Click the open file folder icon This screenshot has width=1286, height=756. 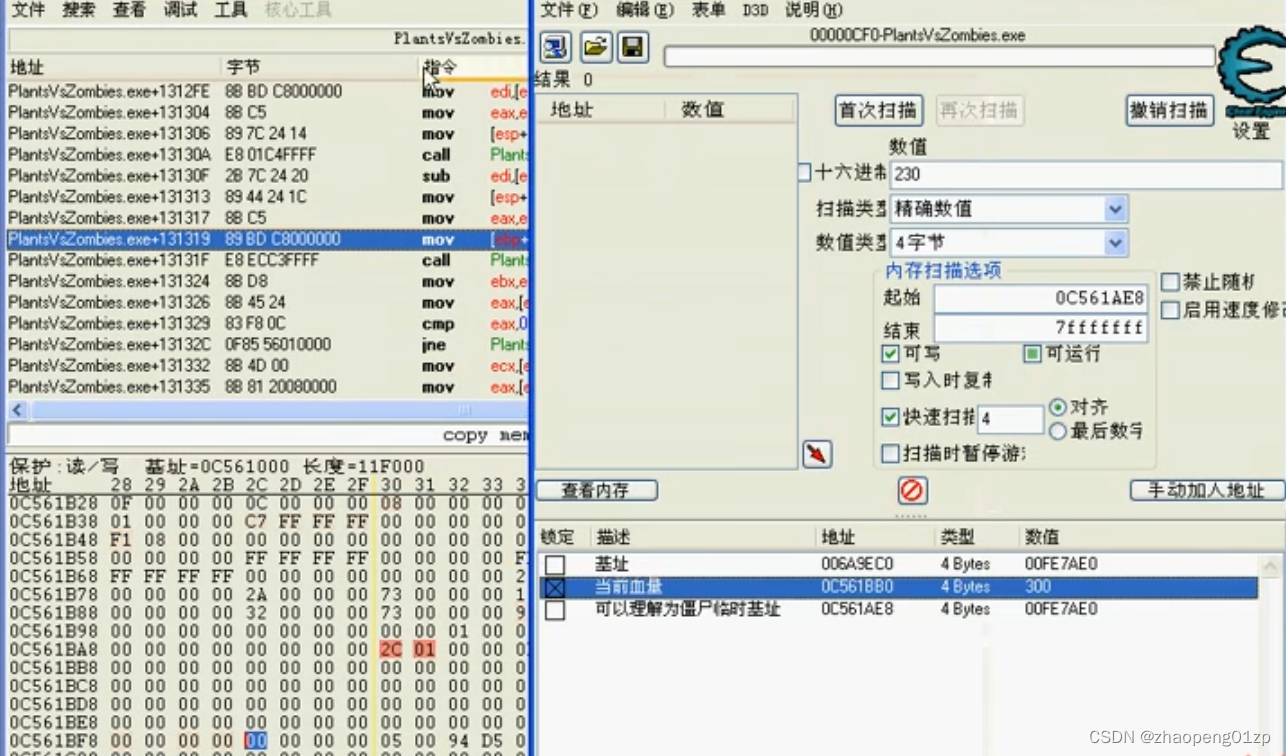[x=596, y=47]
